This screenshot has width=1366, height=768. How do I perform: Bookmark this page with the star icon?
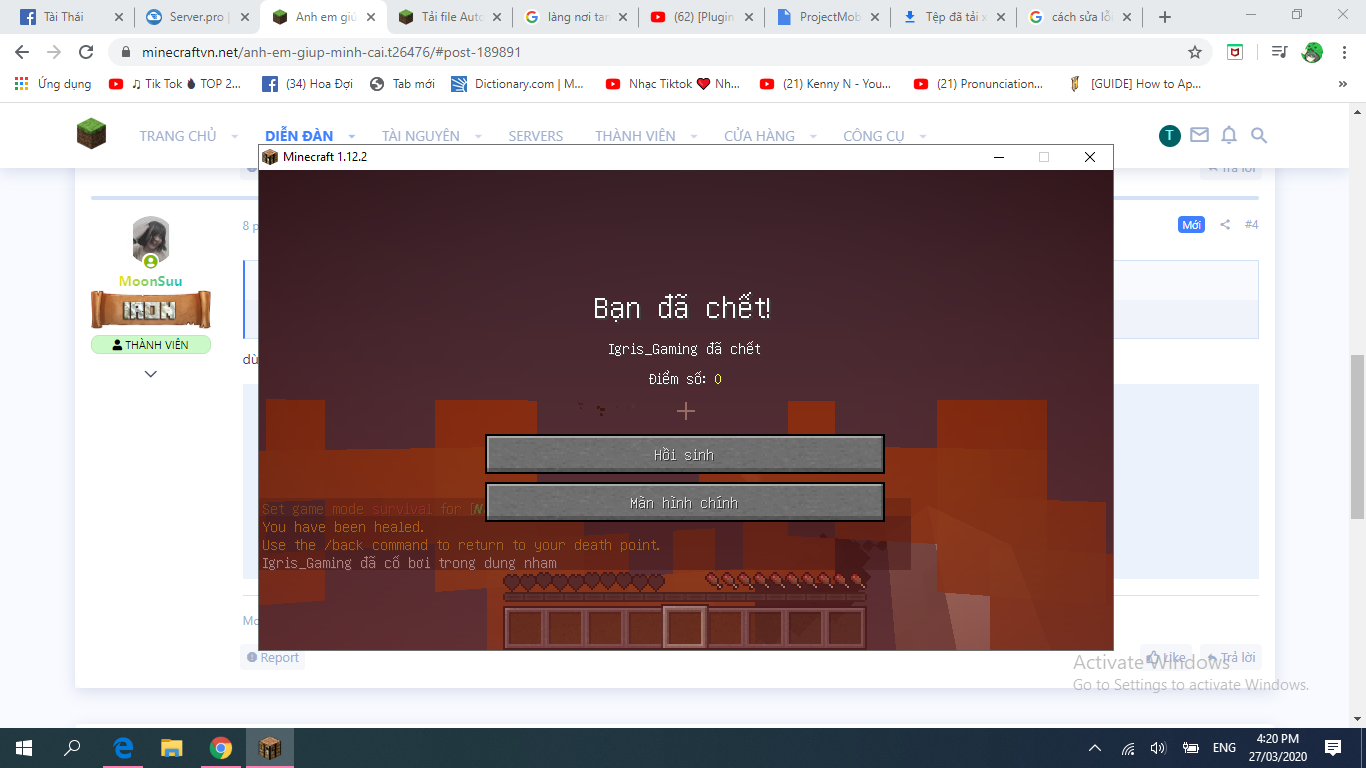(x=1195, y=52)
